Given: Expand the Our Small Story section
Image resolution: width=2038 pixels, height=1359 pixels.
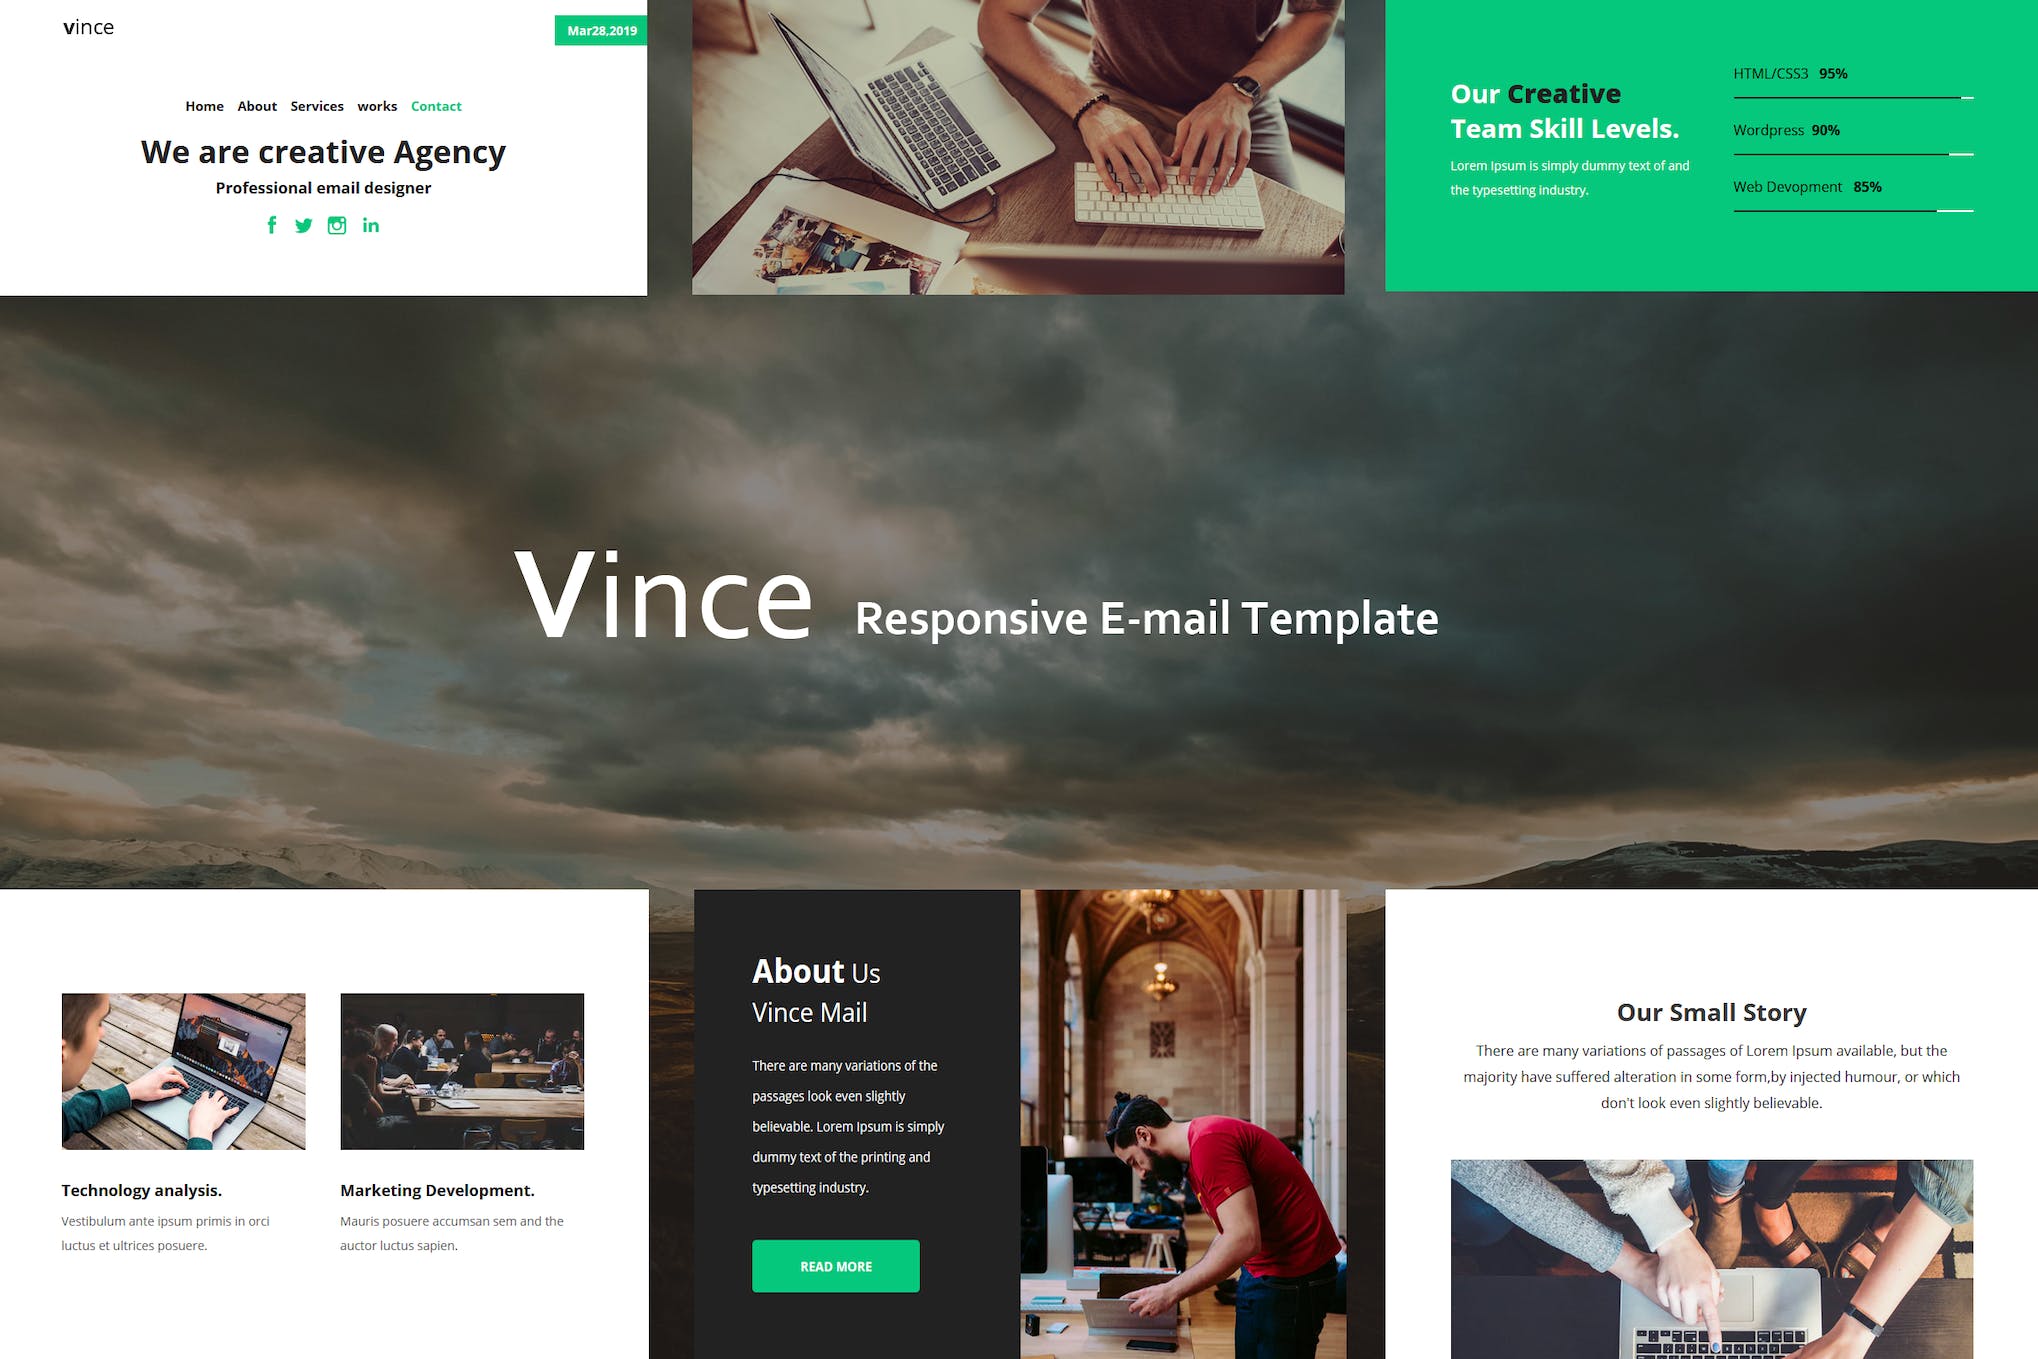Looking at the screenshot, I should point(1712,1010).
